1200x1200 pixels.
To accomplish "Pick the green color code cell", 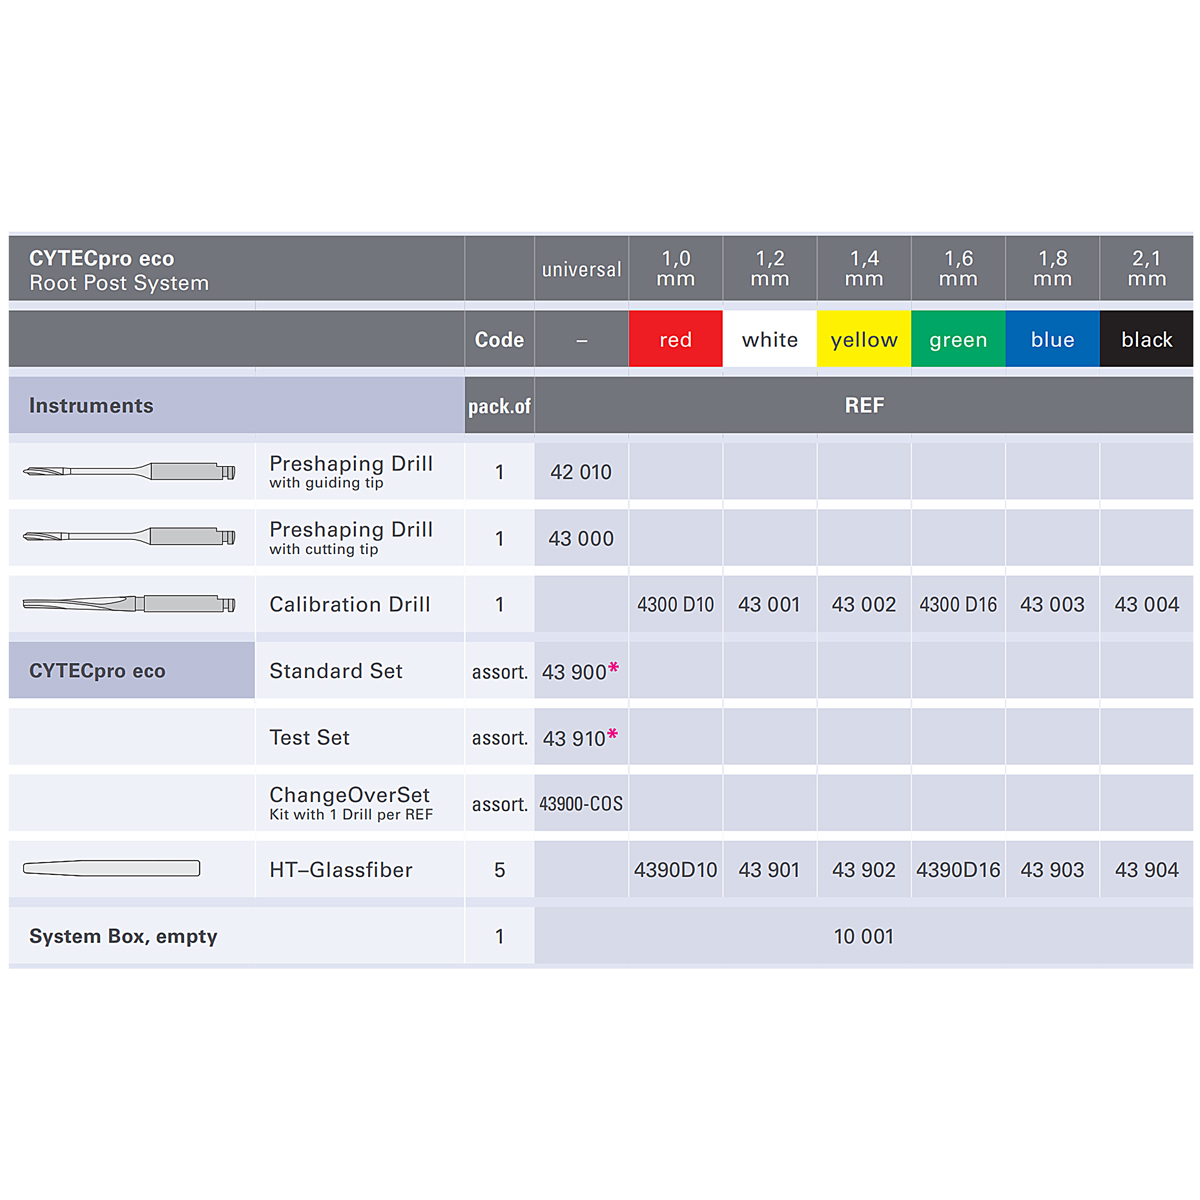I will (958, 340).
